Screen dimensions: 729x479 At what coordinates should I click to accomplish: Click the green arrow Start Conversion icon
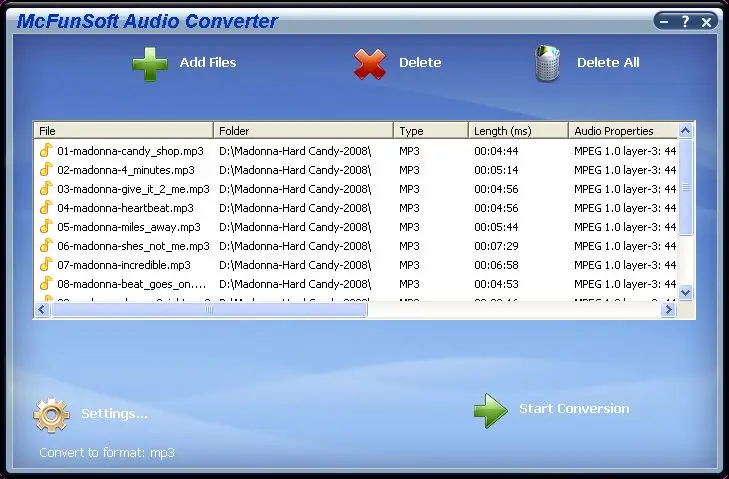[x=490, y=411]
